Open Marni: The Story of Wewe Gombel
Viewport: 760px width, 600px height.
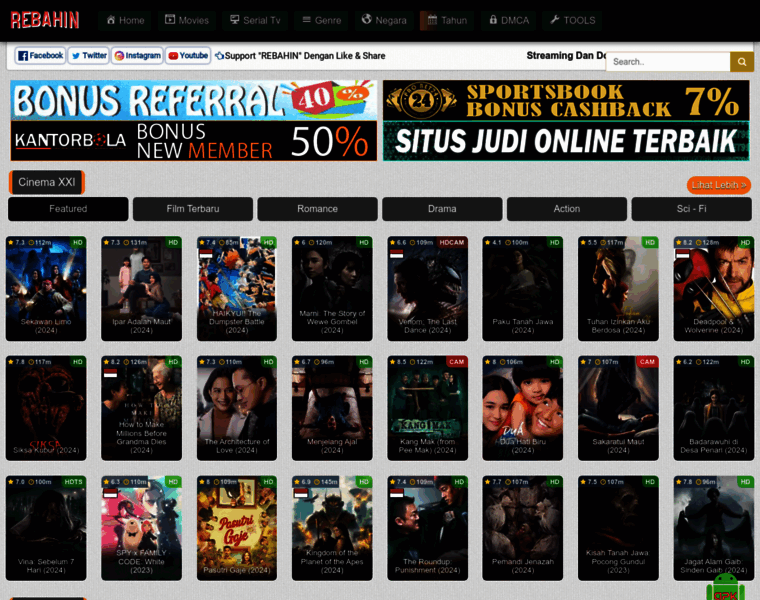[332, 289]
